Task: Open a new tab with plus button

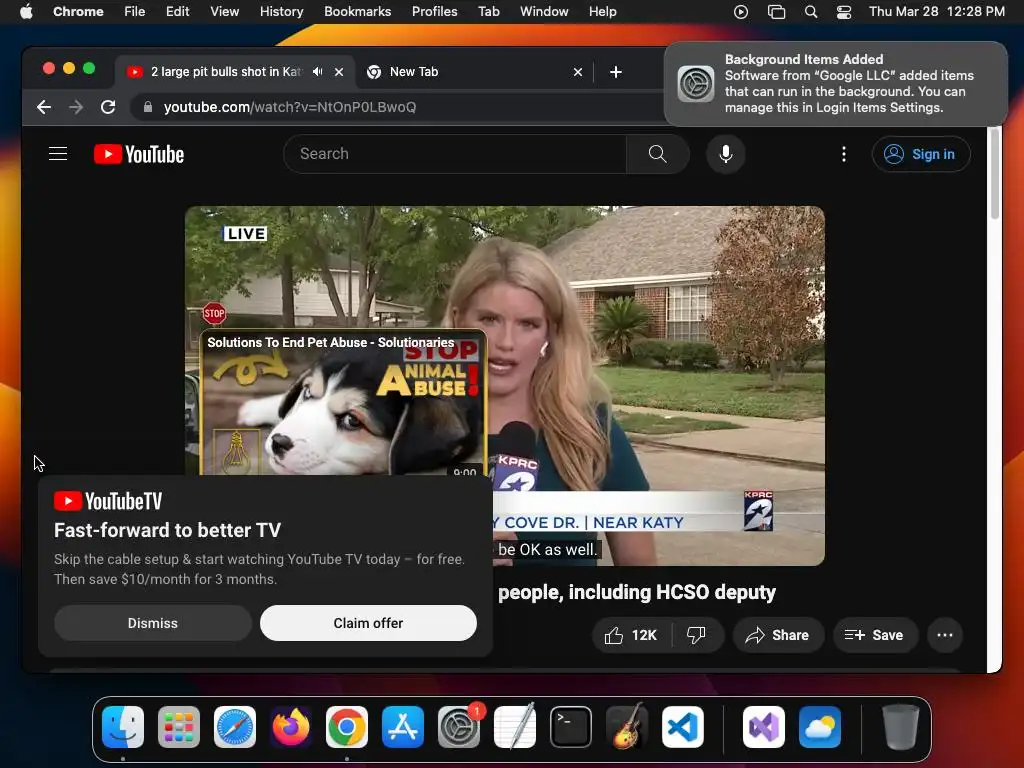Action: click(x=616, y=72)
